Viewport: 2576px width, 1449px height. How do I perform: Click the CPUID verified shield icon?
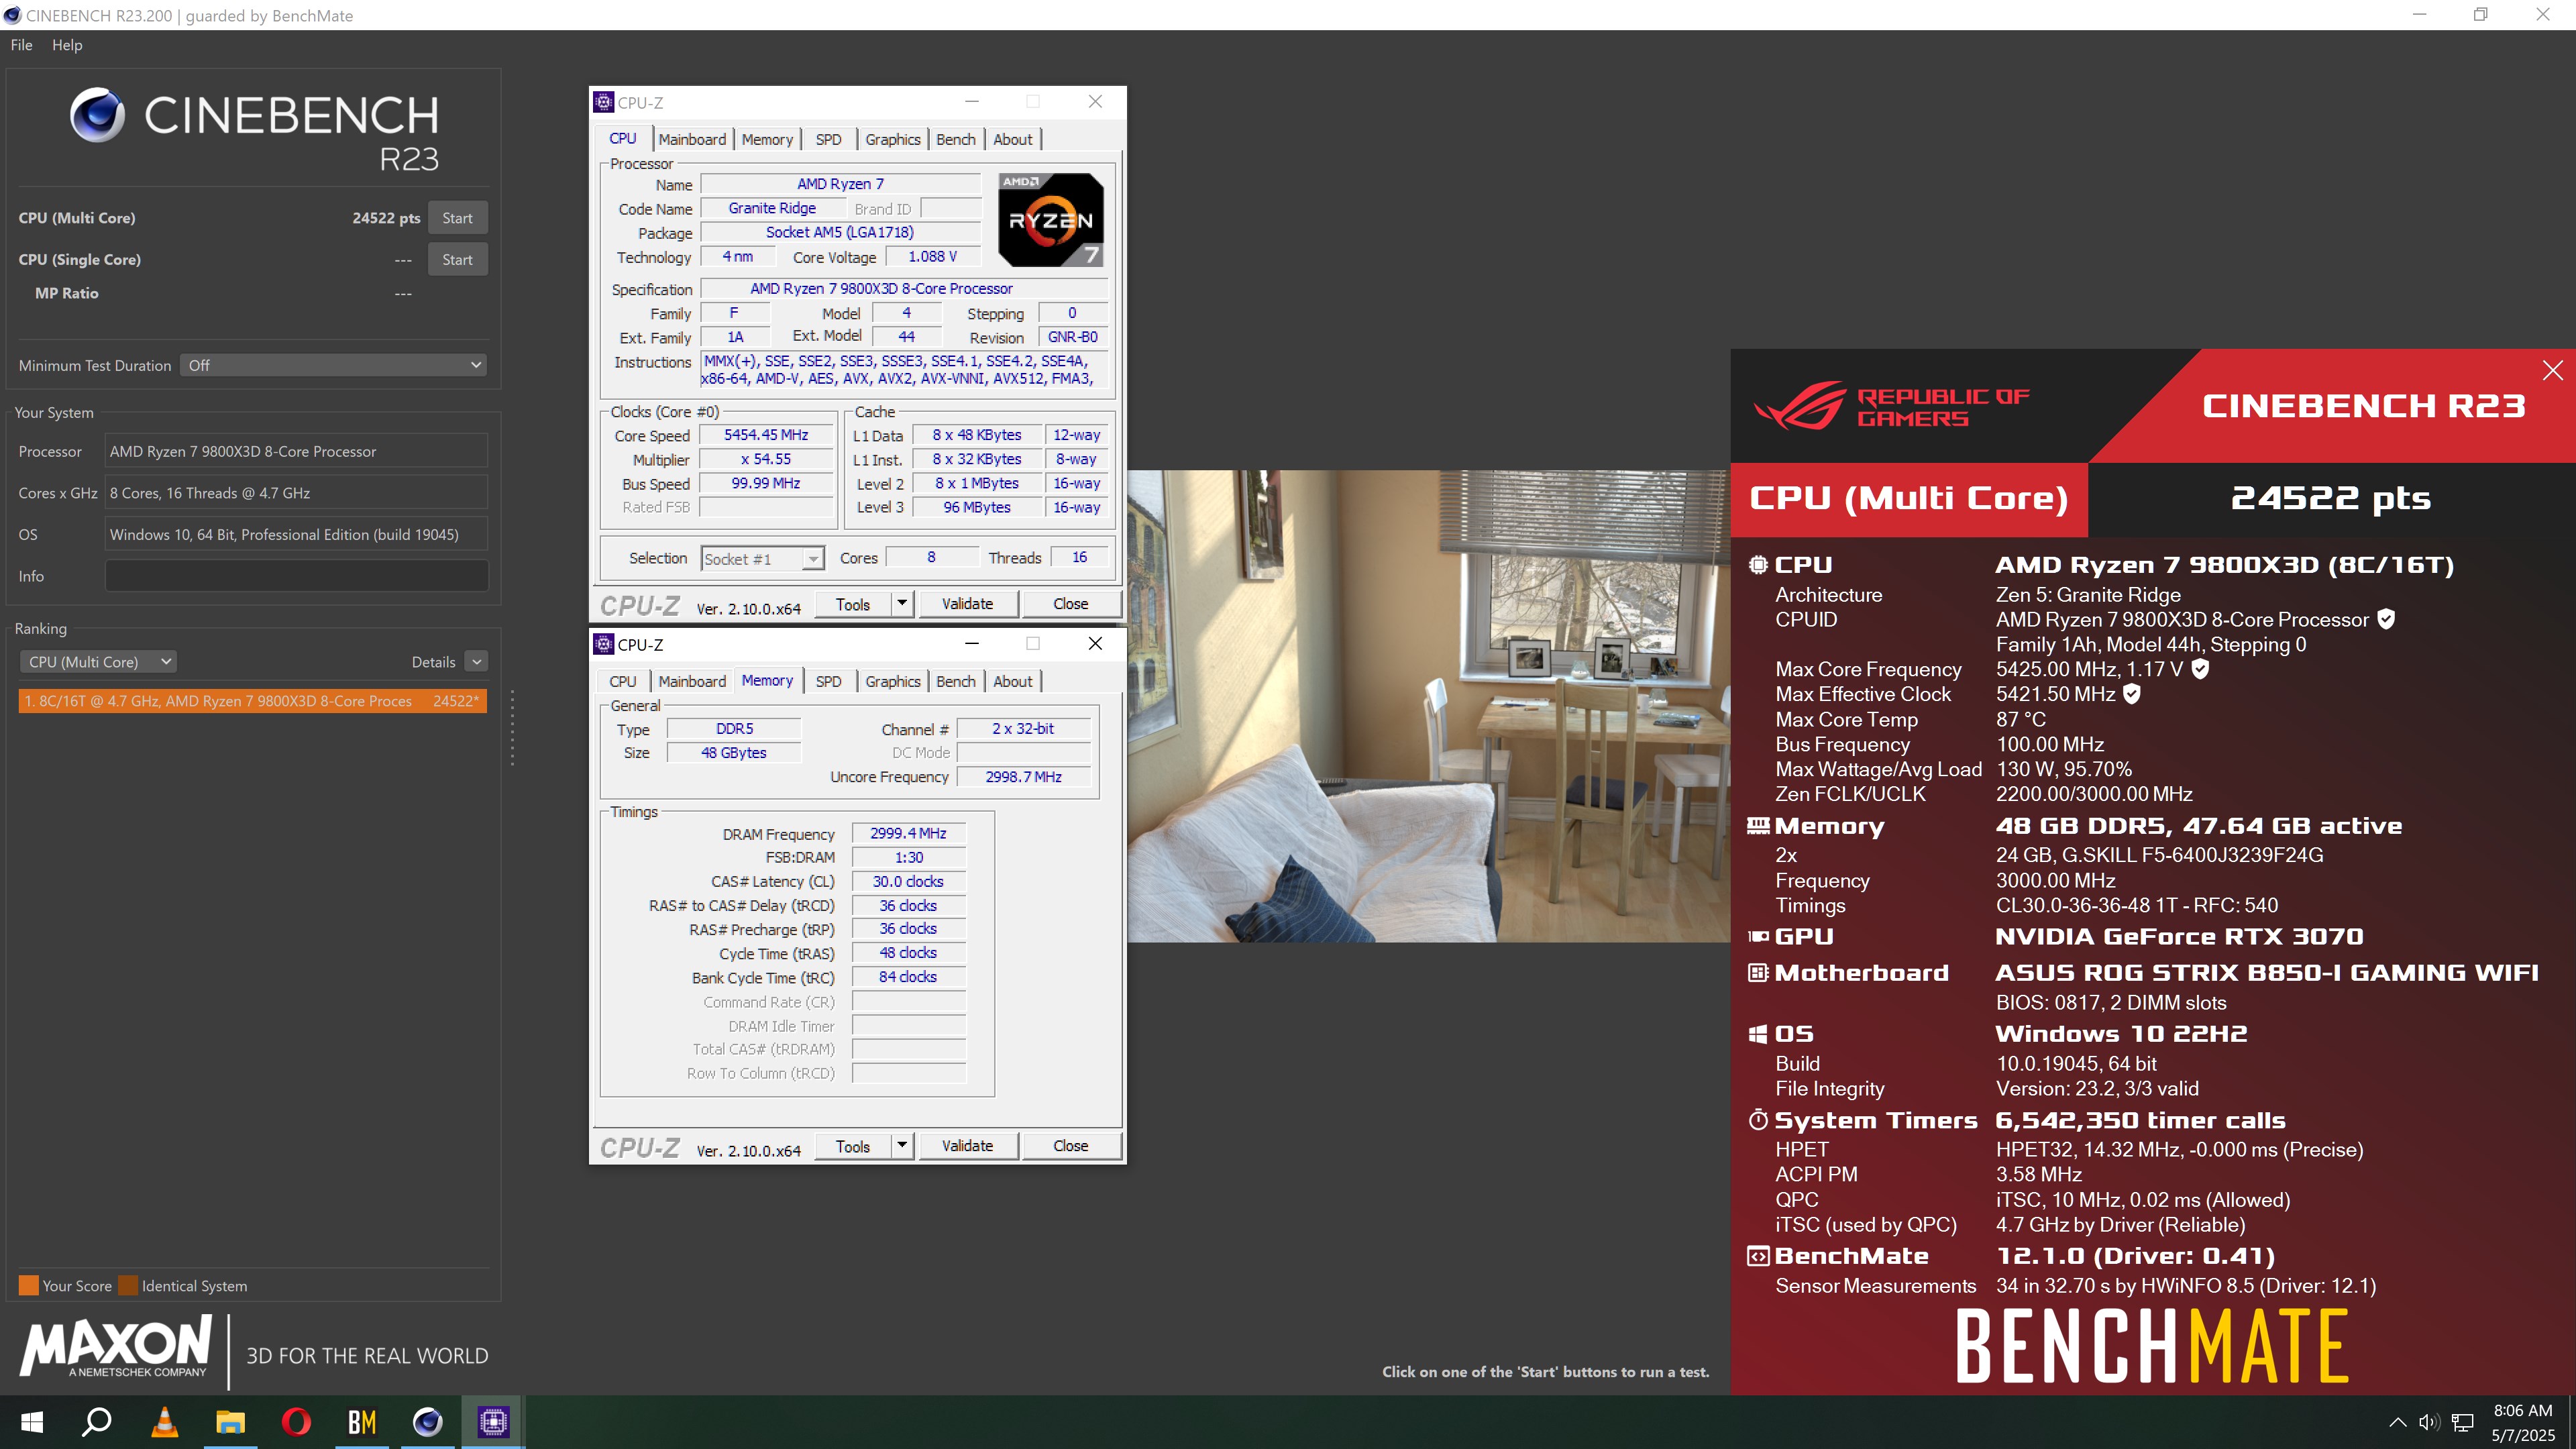2386,619
